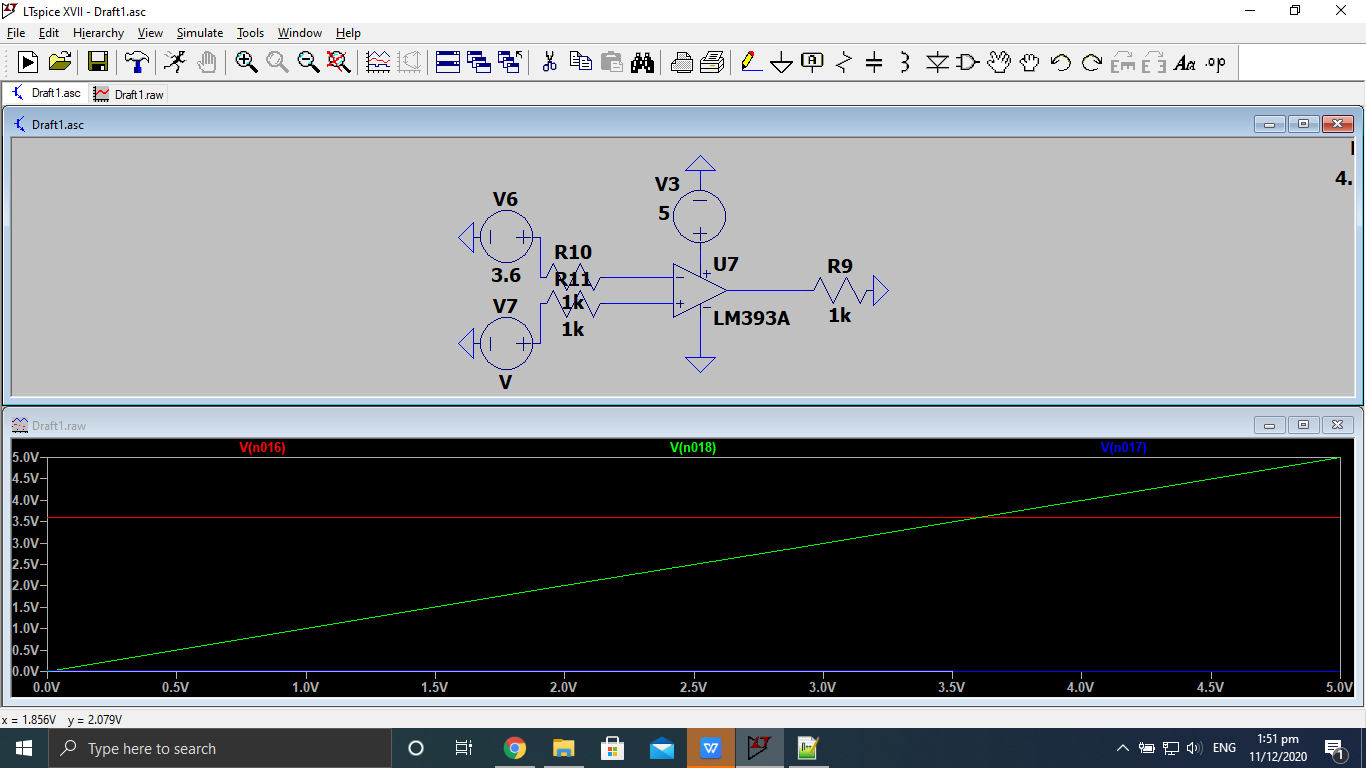Close all windows toolbar icon

coord(510,62)
